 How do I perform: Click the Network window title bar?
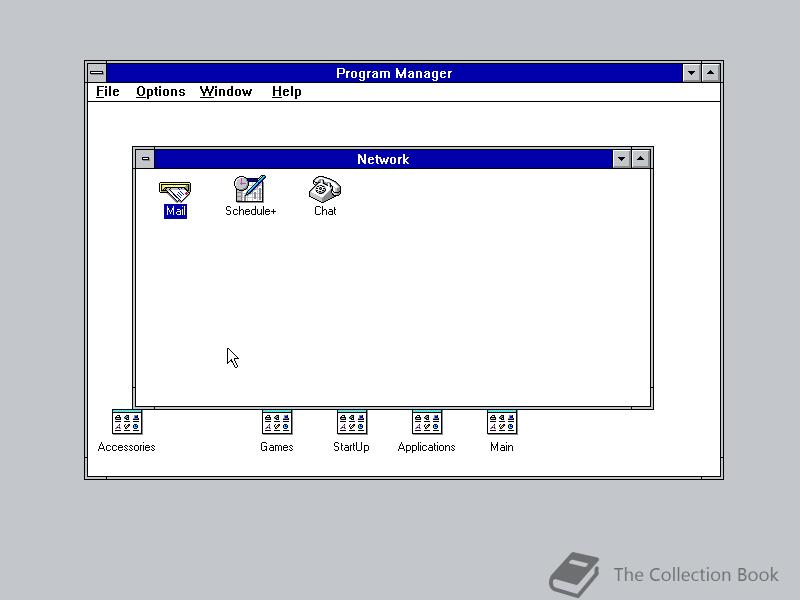click(383, 159)
